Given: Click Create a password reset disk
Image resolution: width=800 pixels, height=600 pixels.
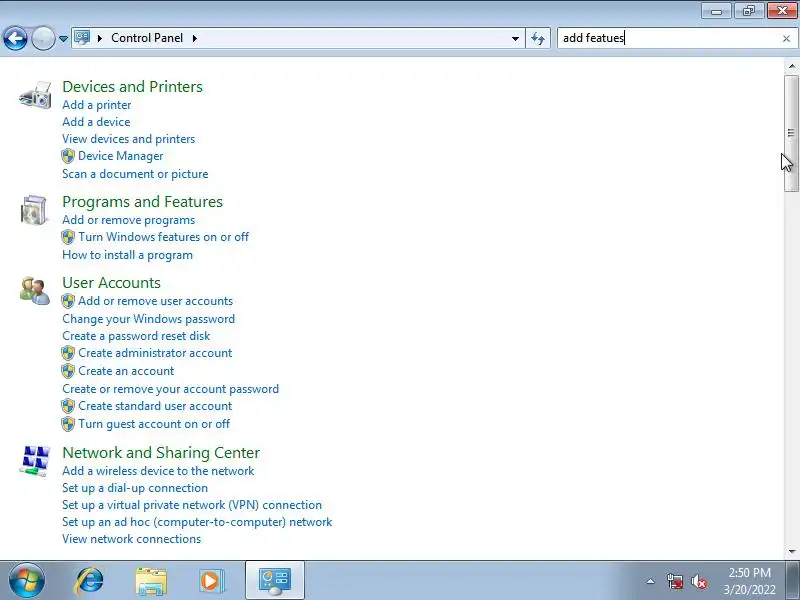Looking at the screenshot, I should pos(136,336).
